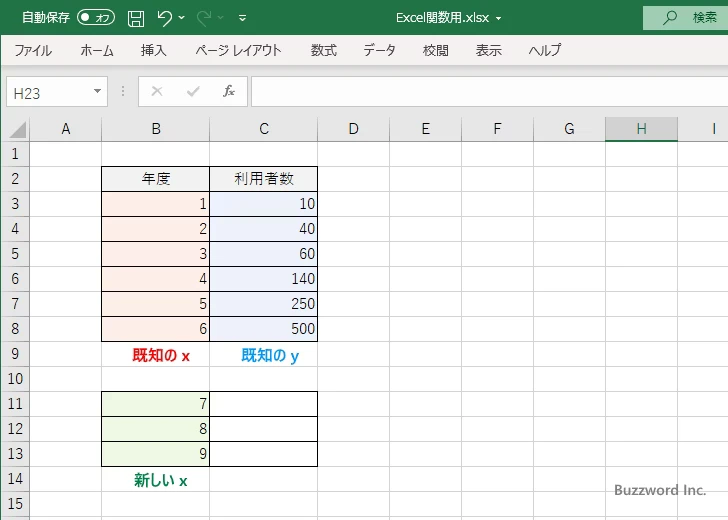Open the ページ レイアウト tab

coord(238,50)
